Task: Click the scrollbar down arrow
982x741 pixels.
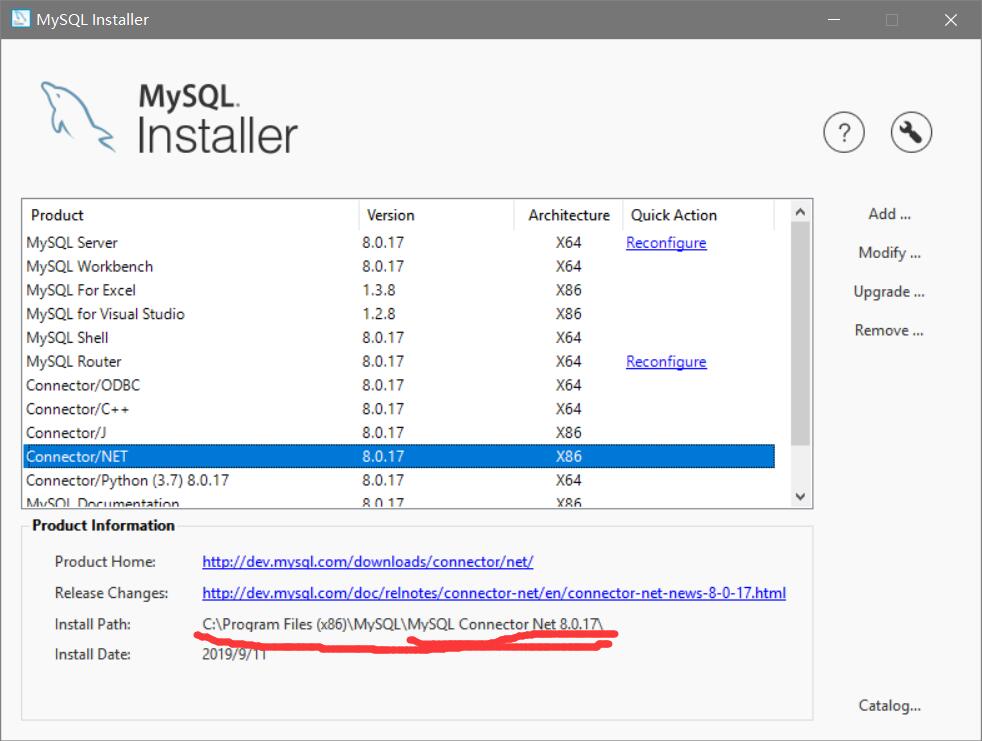Action: [800, 495]
